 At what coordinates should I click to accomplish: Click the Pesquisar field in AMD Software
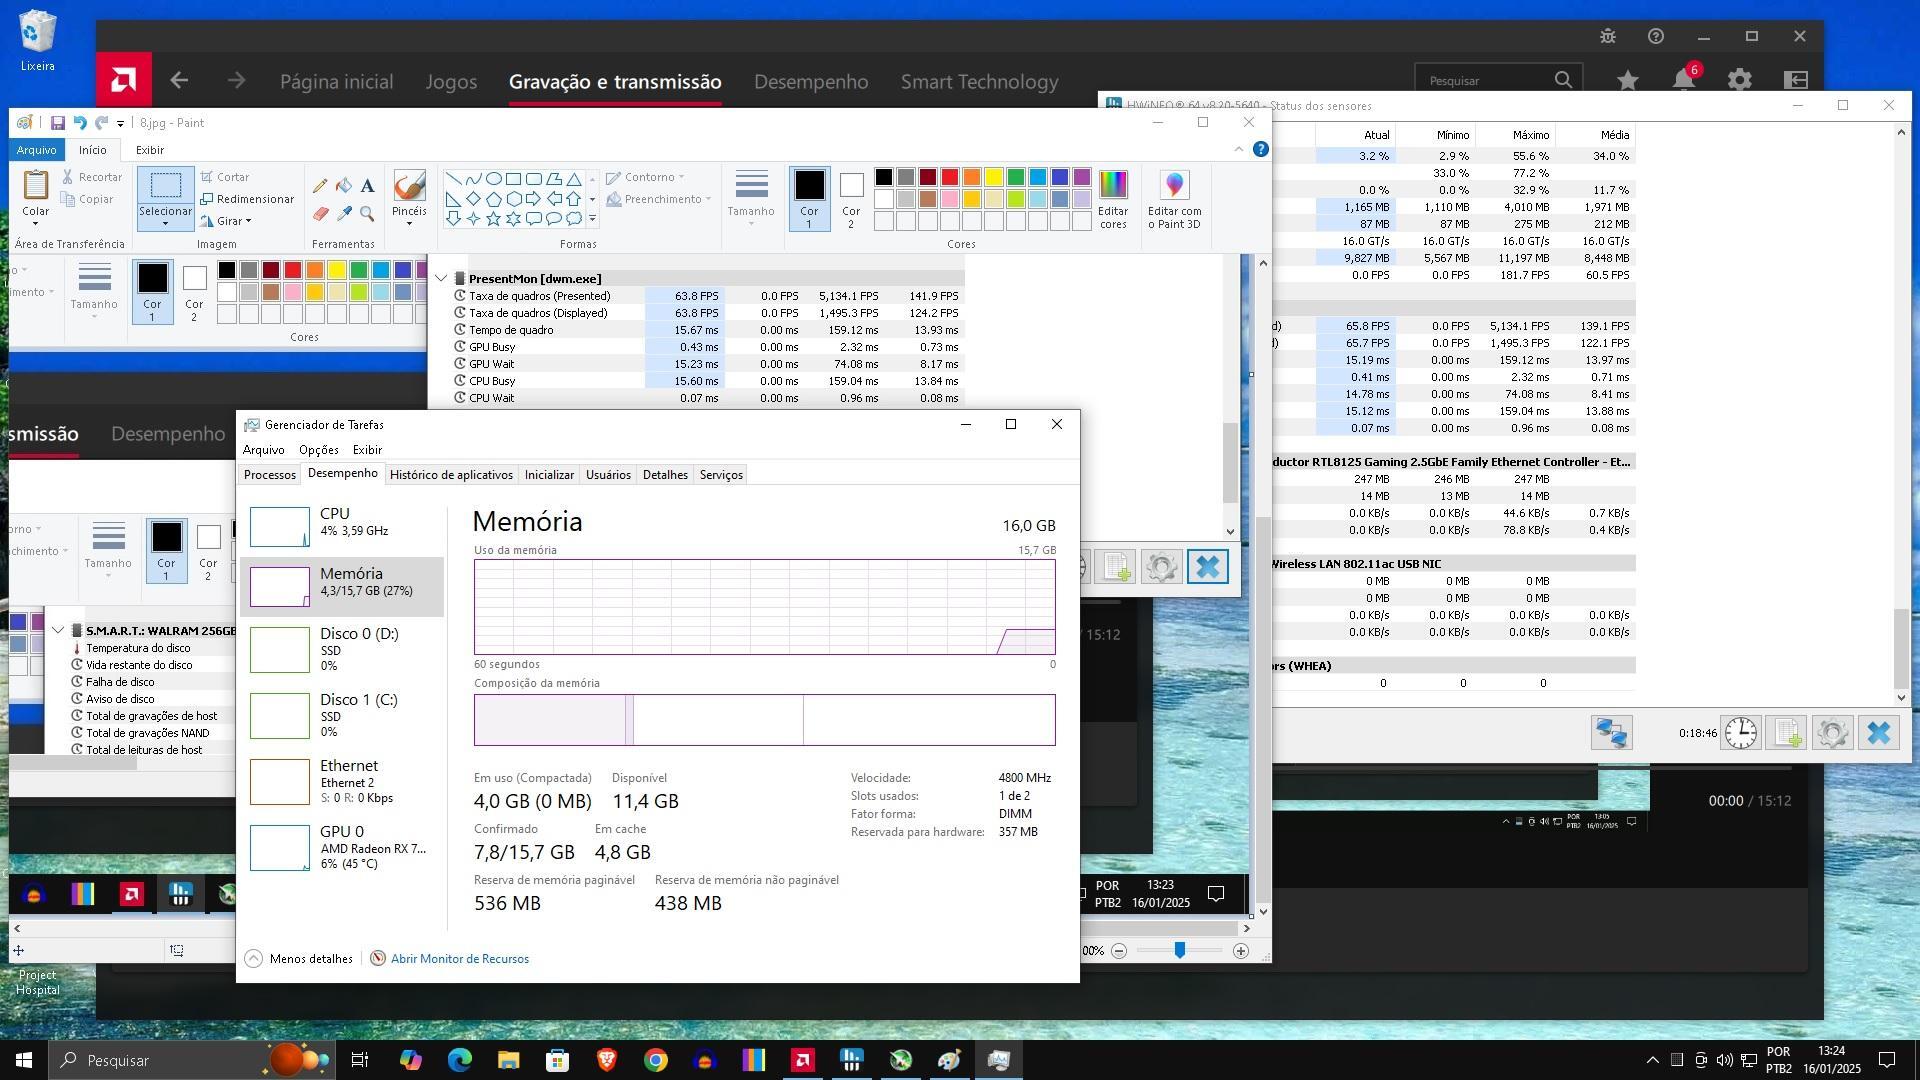click(1498, 80)
